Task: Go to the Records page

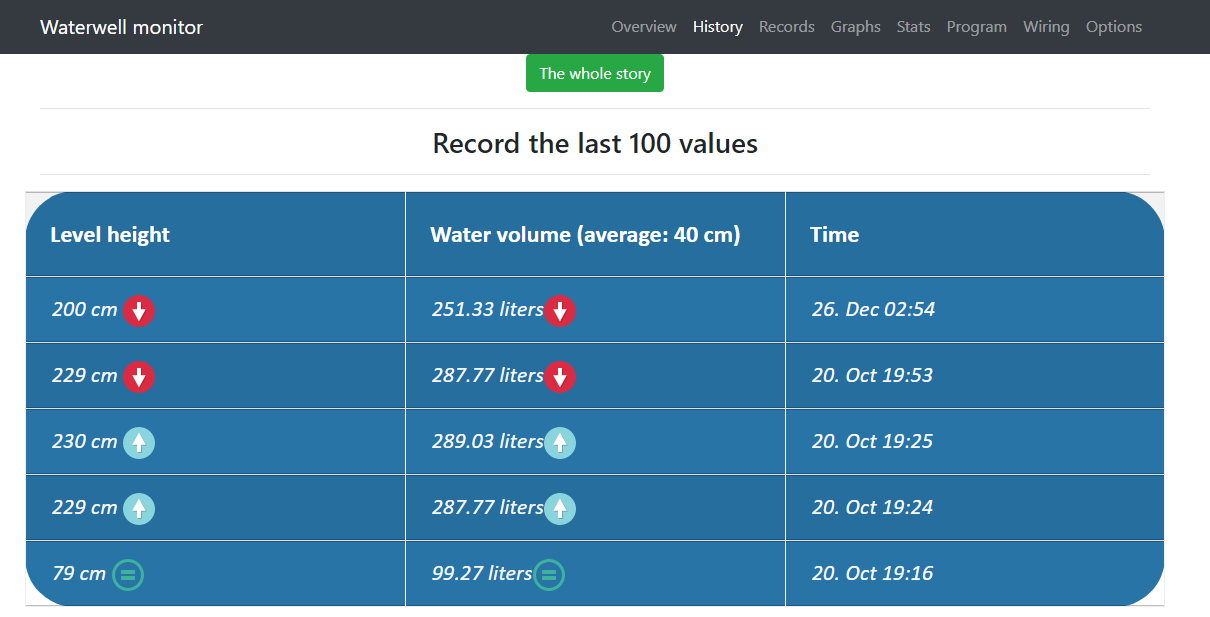Action: (x=786, y=27)
